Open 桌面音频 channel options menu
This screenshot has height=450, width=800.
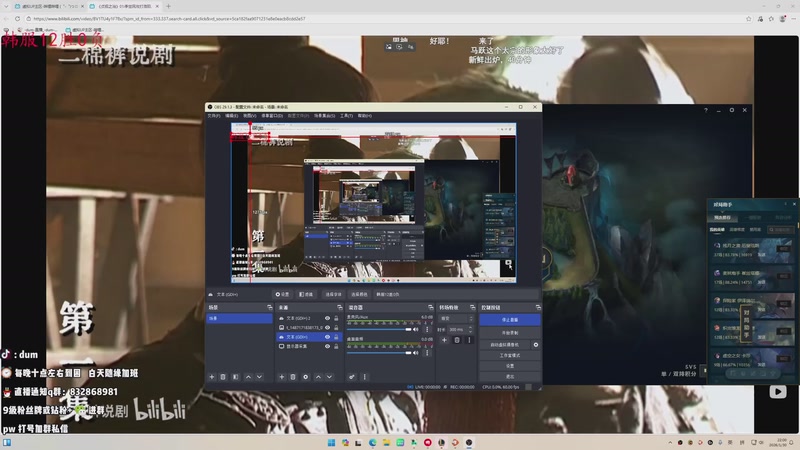click(427, 352)
